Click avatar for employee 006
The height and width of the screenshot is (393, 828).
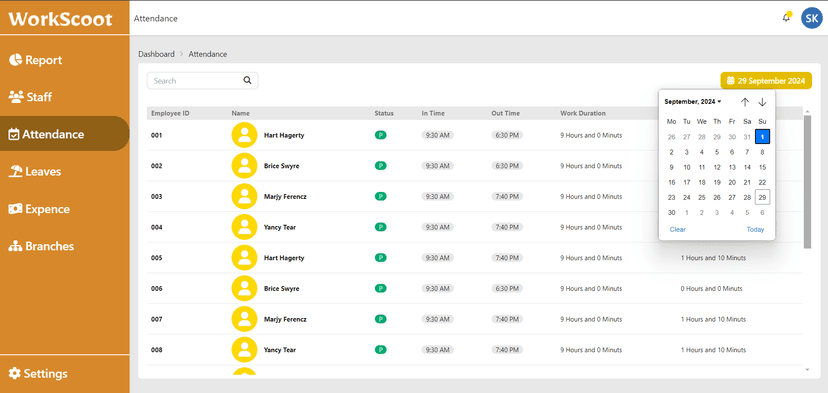[244, 288]
